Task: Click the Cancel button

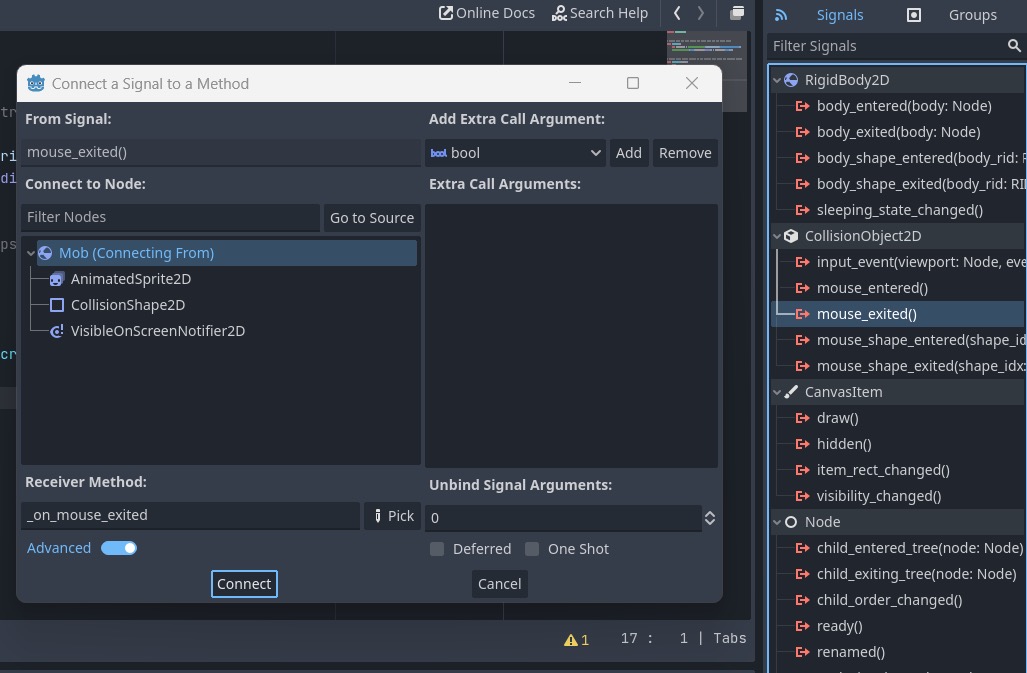Action: pos(500,584)
